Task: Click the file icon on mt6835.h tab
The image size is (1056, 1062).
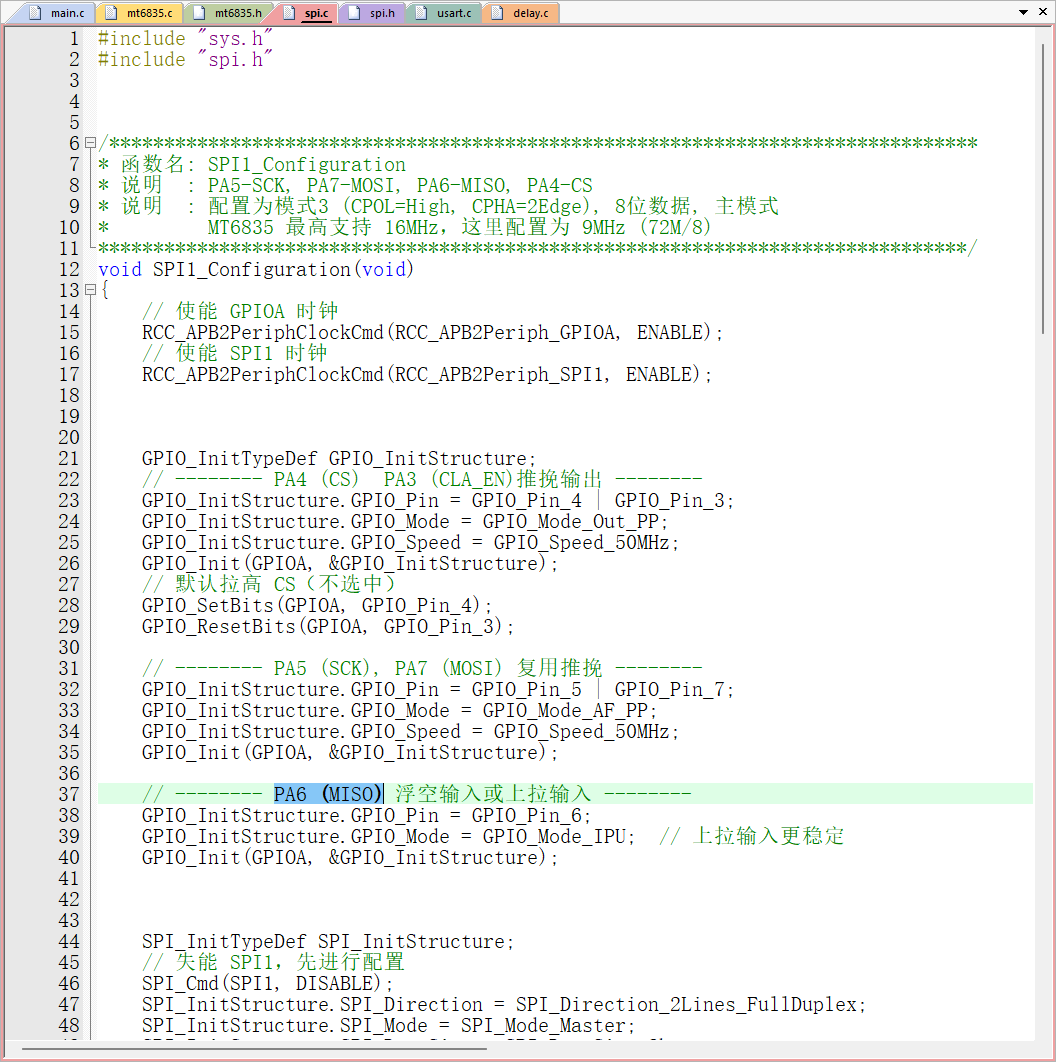Action: (x=198, y=13)
